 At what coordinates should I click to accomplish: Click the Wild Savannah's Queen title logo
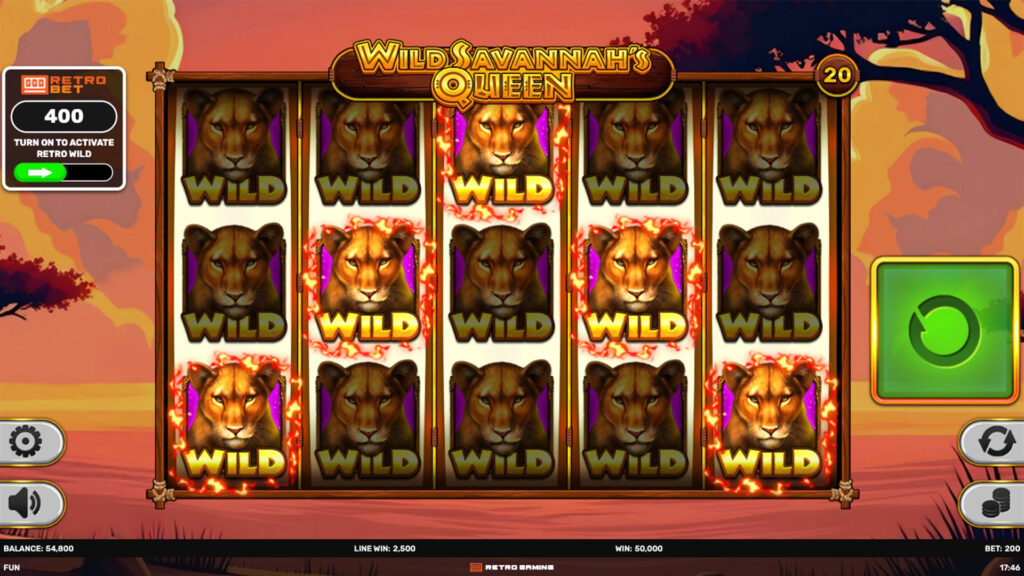coord(503,72)
